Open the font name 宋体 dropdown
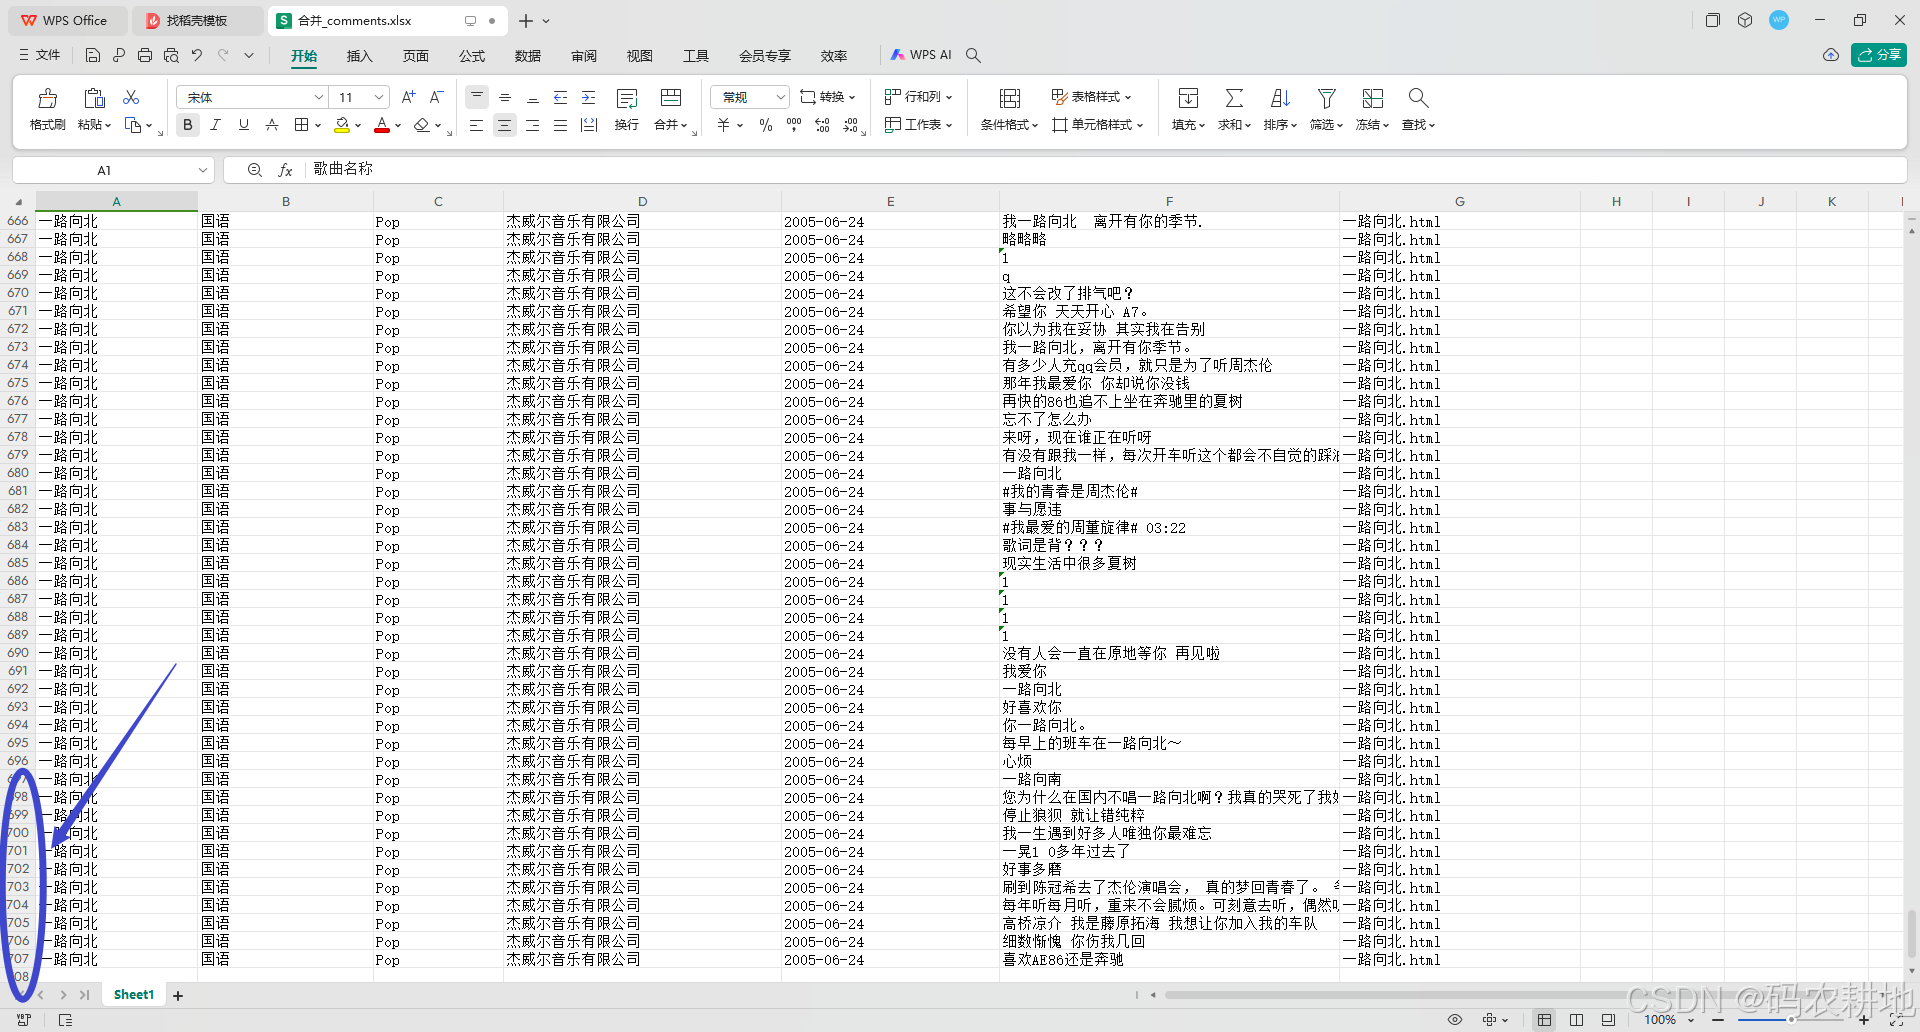Viewport: 1920px width, 1032px height. pyautogui.click(x=319, y=97)
